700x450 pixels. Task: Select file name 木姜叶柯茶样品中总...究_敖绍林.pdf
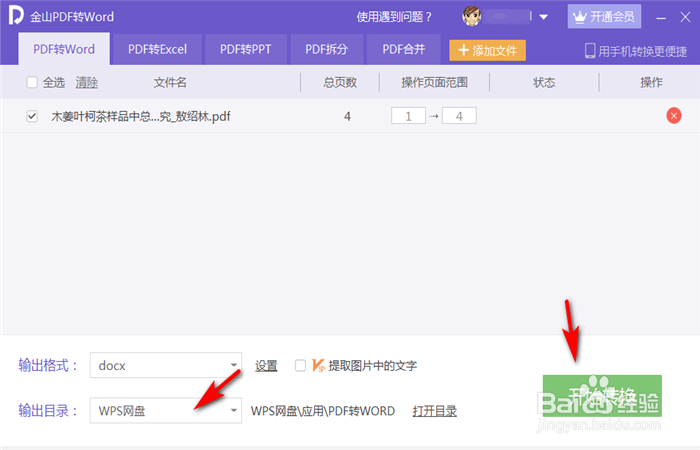point(141,117)
